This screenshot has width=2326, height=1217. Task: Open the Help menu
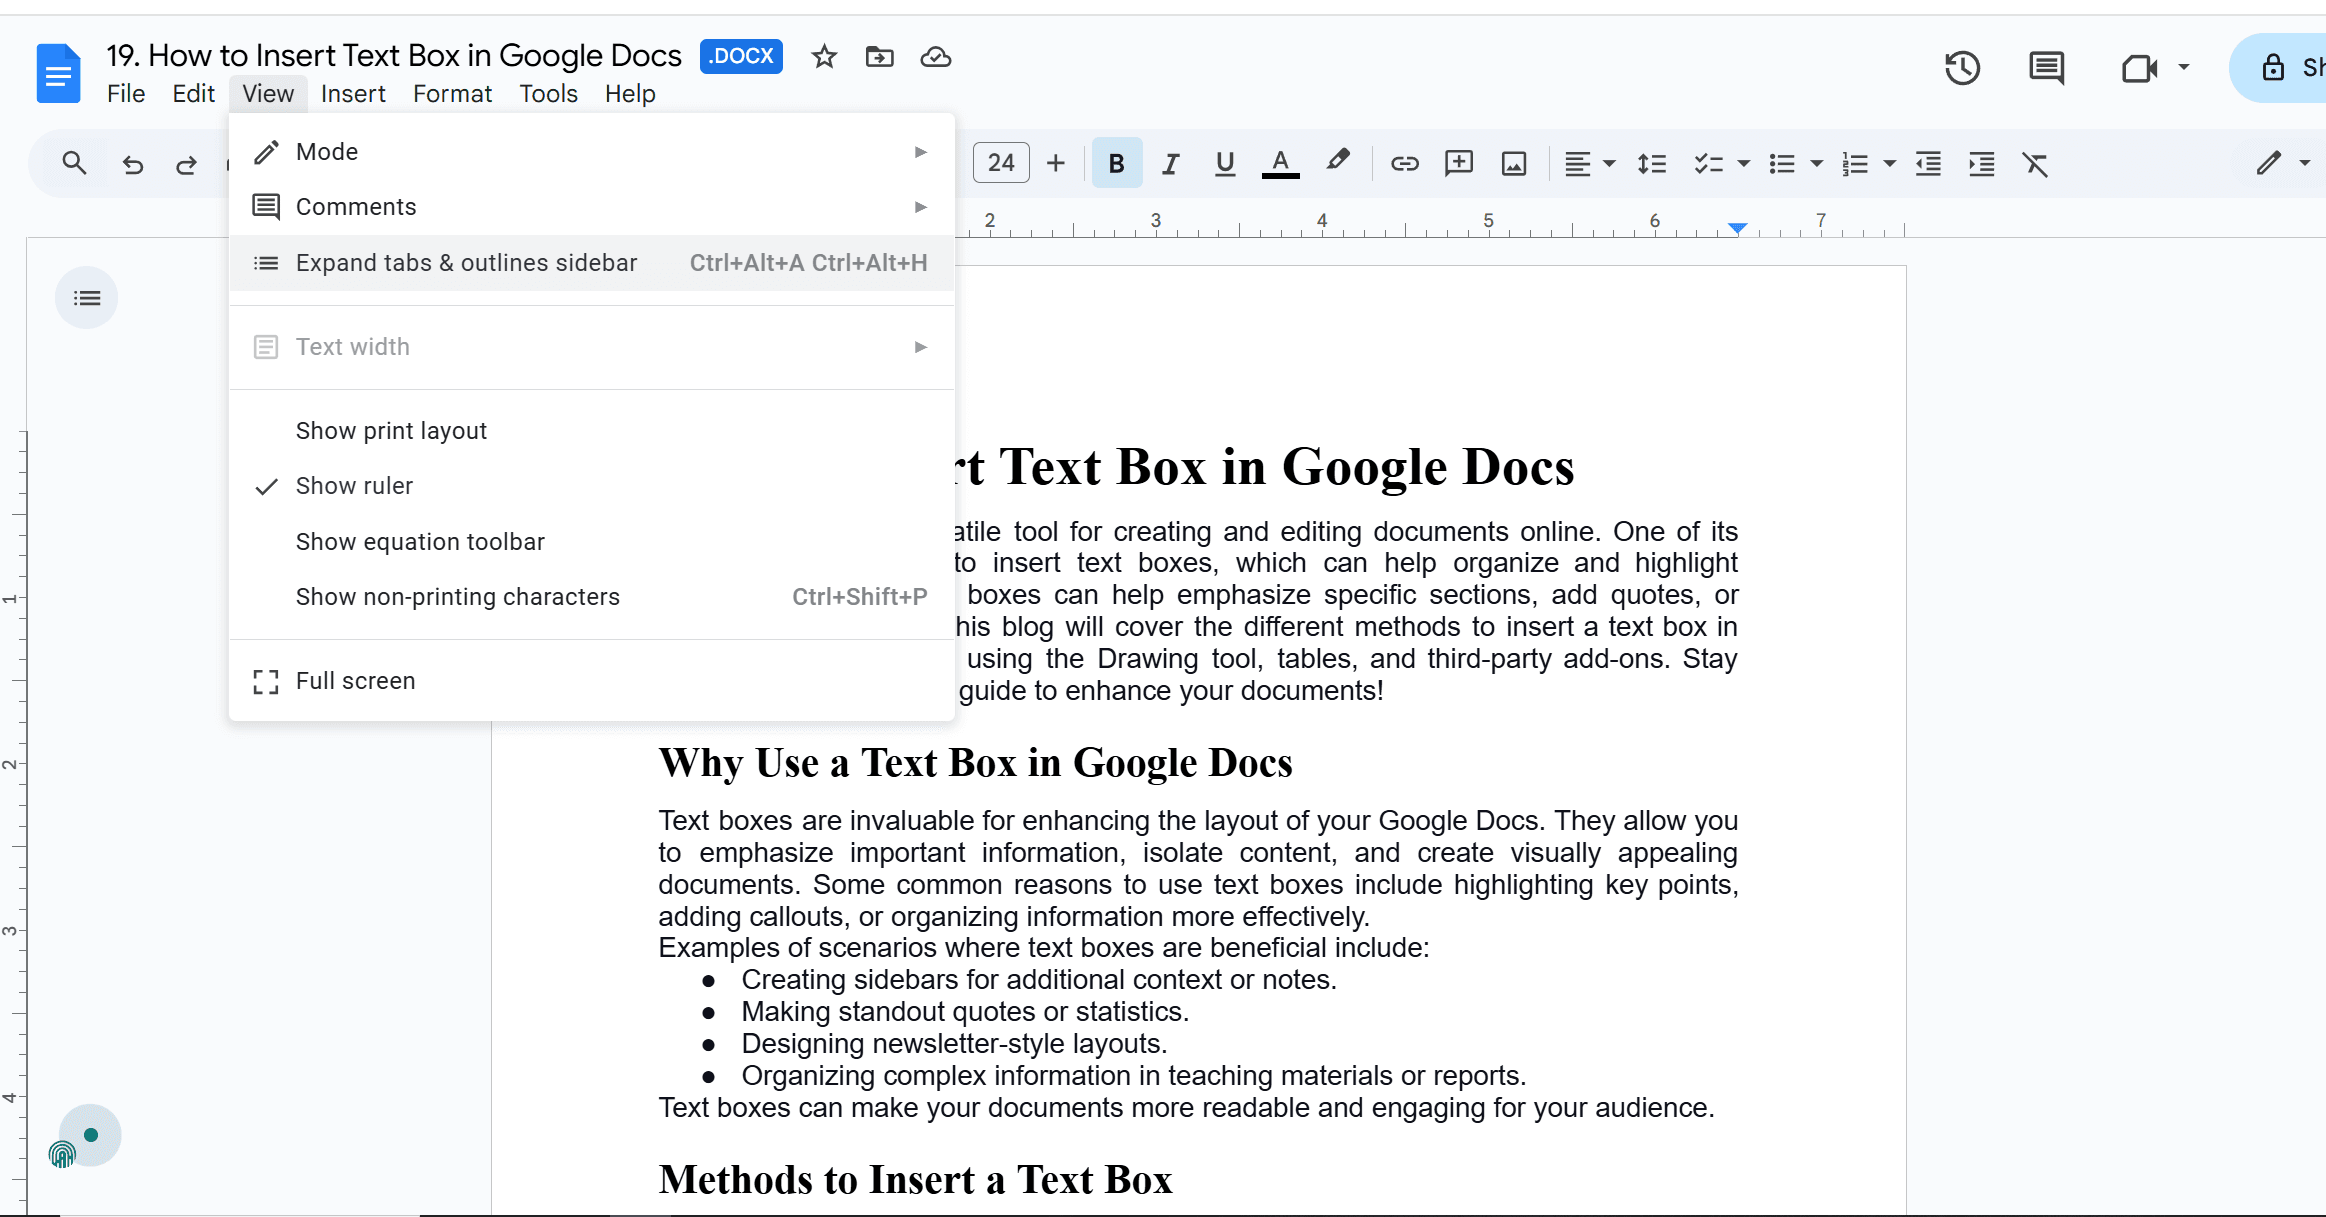[630, 94]
